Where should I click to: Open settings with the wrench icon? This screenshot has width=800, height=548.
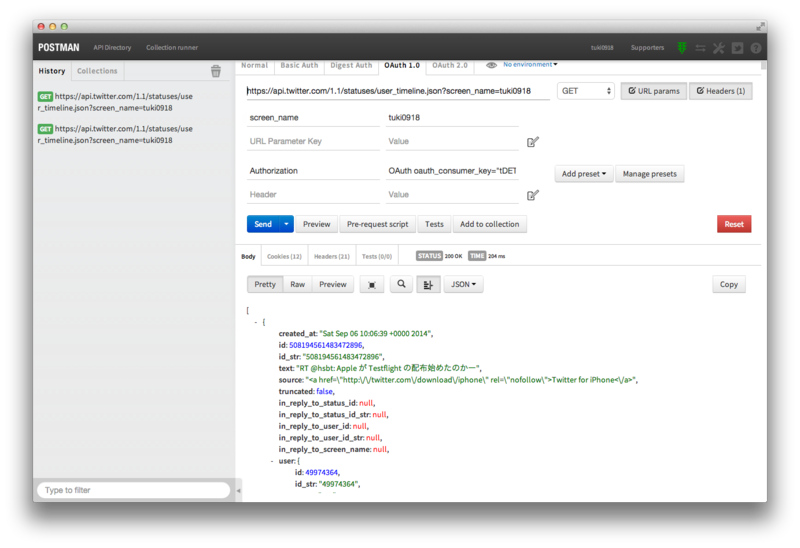(x=719, y=48)
